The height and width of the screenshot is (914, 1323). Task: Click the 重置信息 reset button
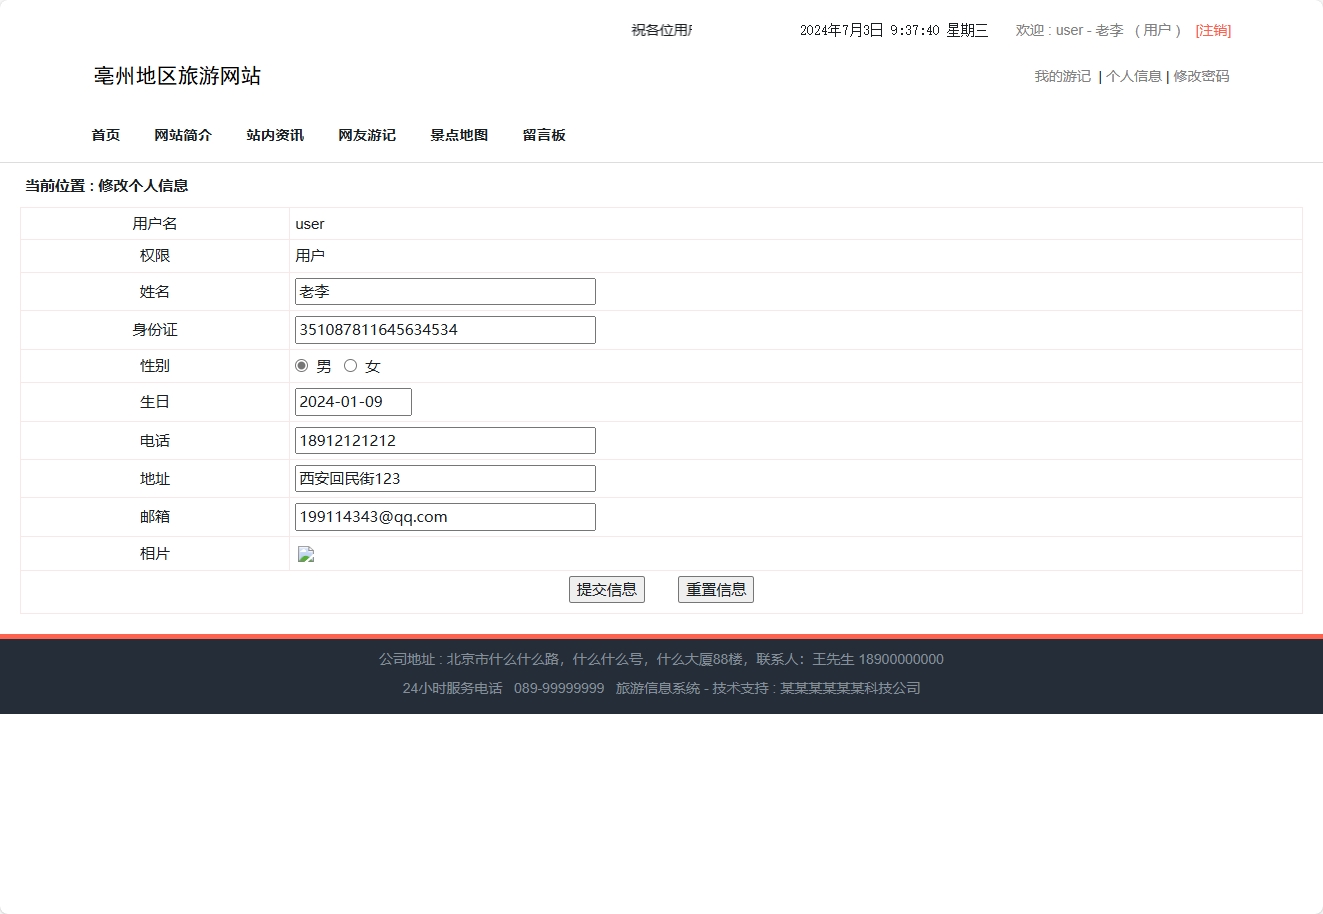point(715,589)
